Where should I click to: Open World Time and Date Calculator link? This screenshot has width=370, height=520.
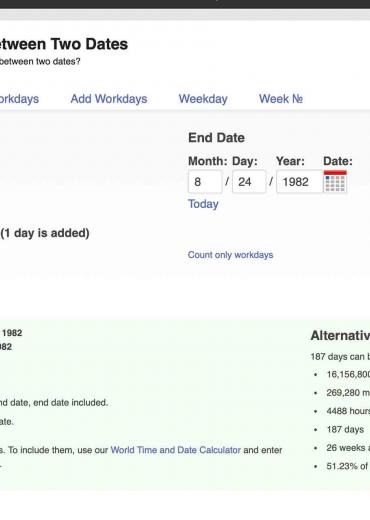176,450
